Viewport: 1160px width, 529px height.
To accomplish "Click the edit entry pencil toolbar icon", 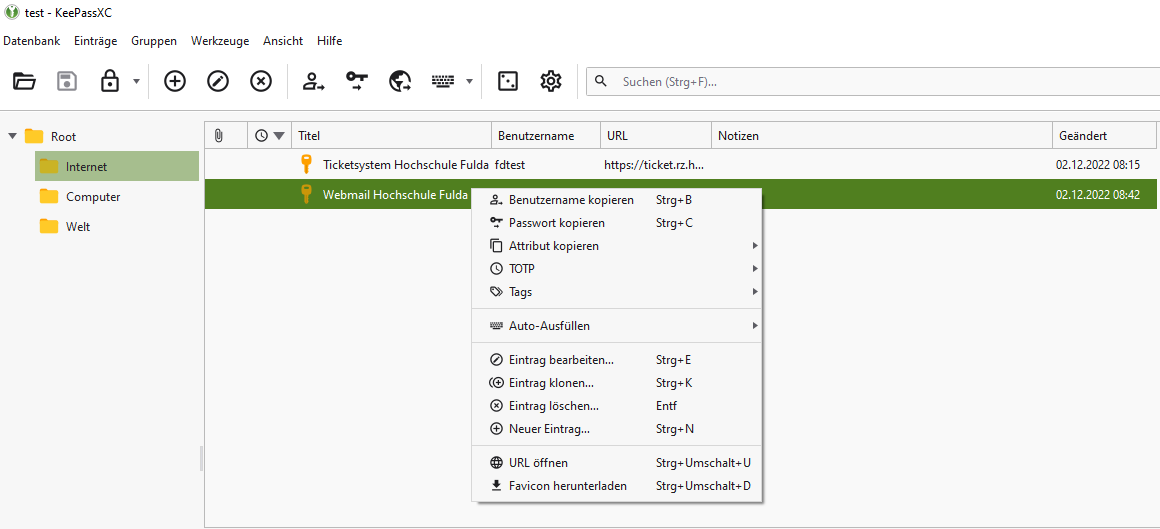I will point(218,82).
